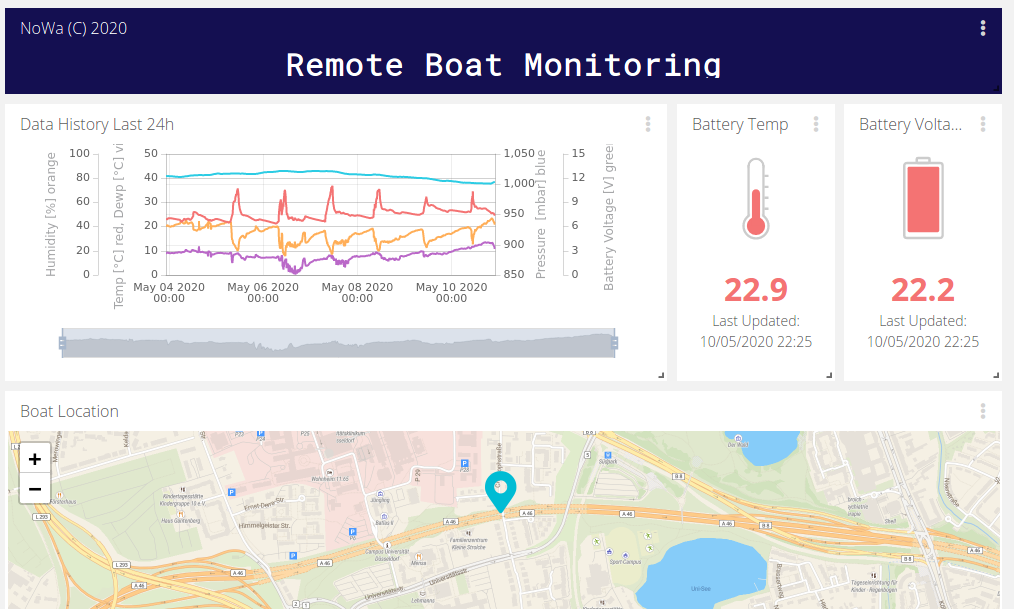Click the thermometer icon in Battery Temp
The height and width of the screenshot is (609, 1014).
point(755,198)
